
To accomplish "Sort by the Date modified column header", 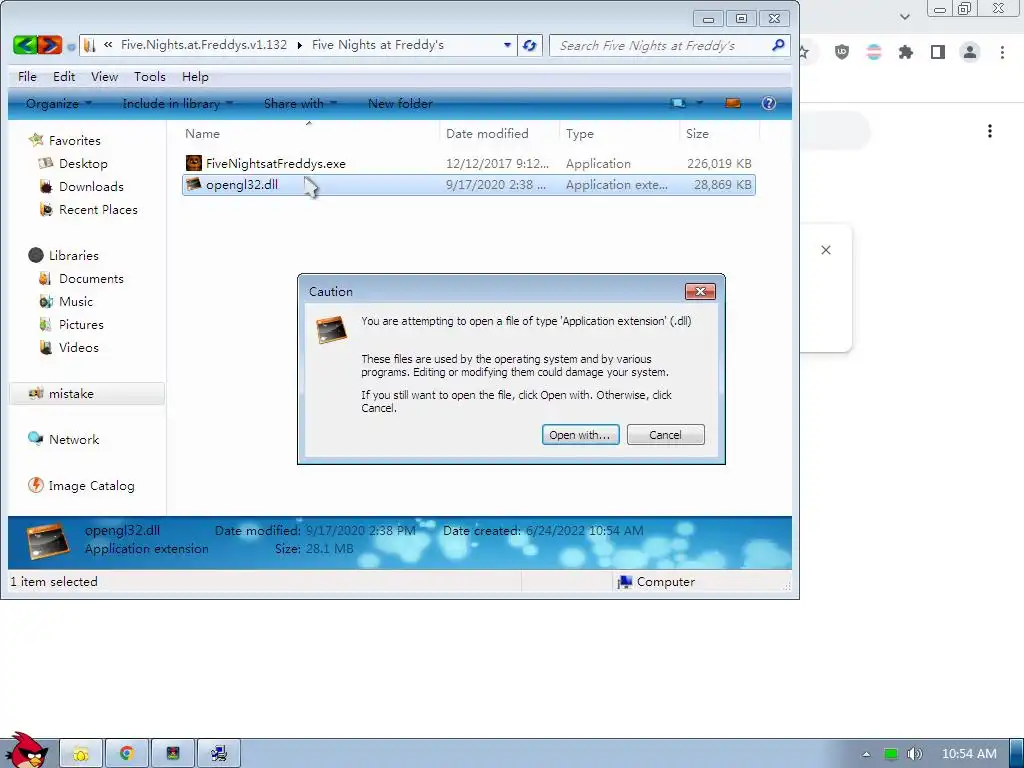I will point(500,133).
